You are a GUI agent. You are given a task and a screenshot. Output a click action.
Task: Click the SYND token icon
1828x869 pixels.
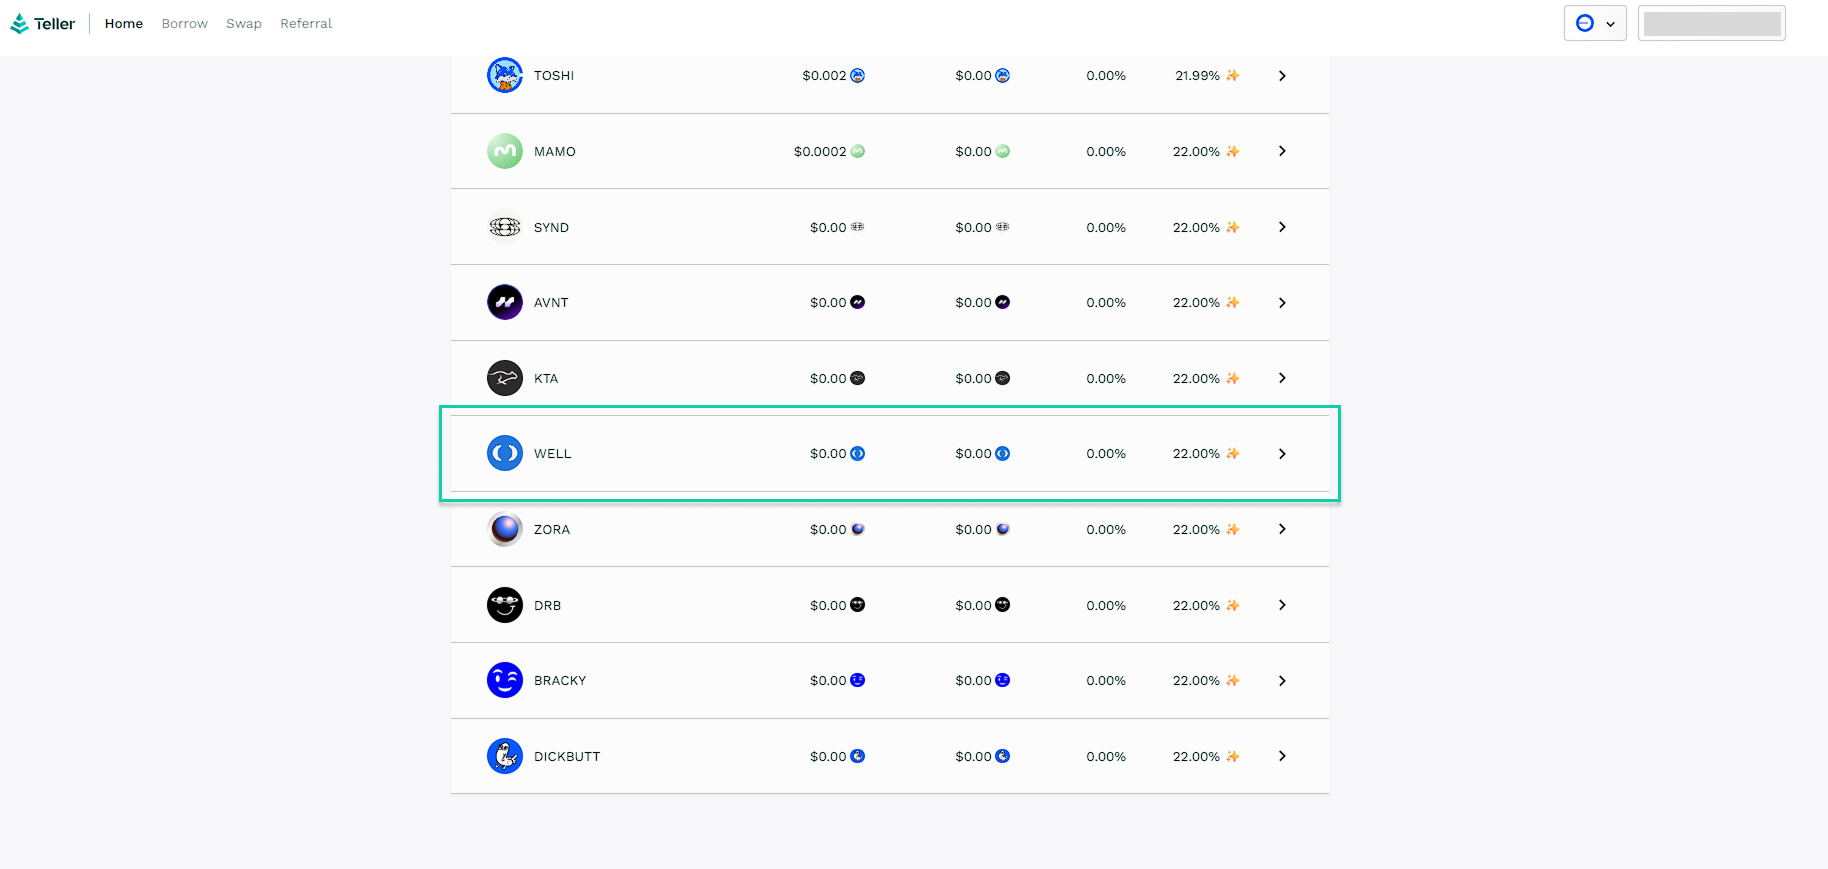(x=504, y=227)
